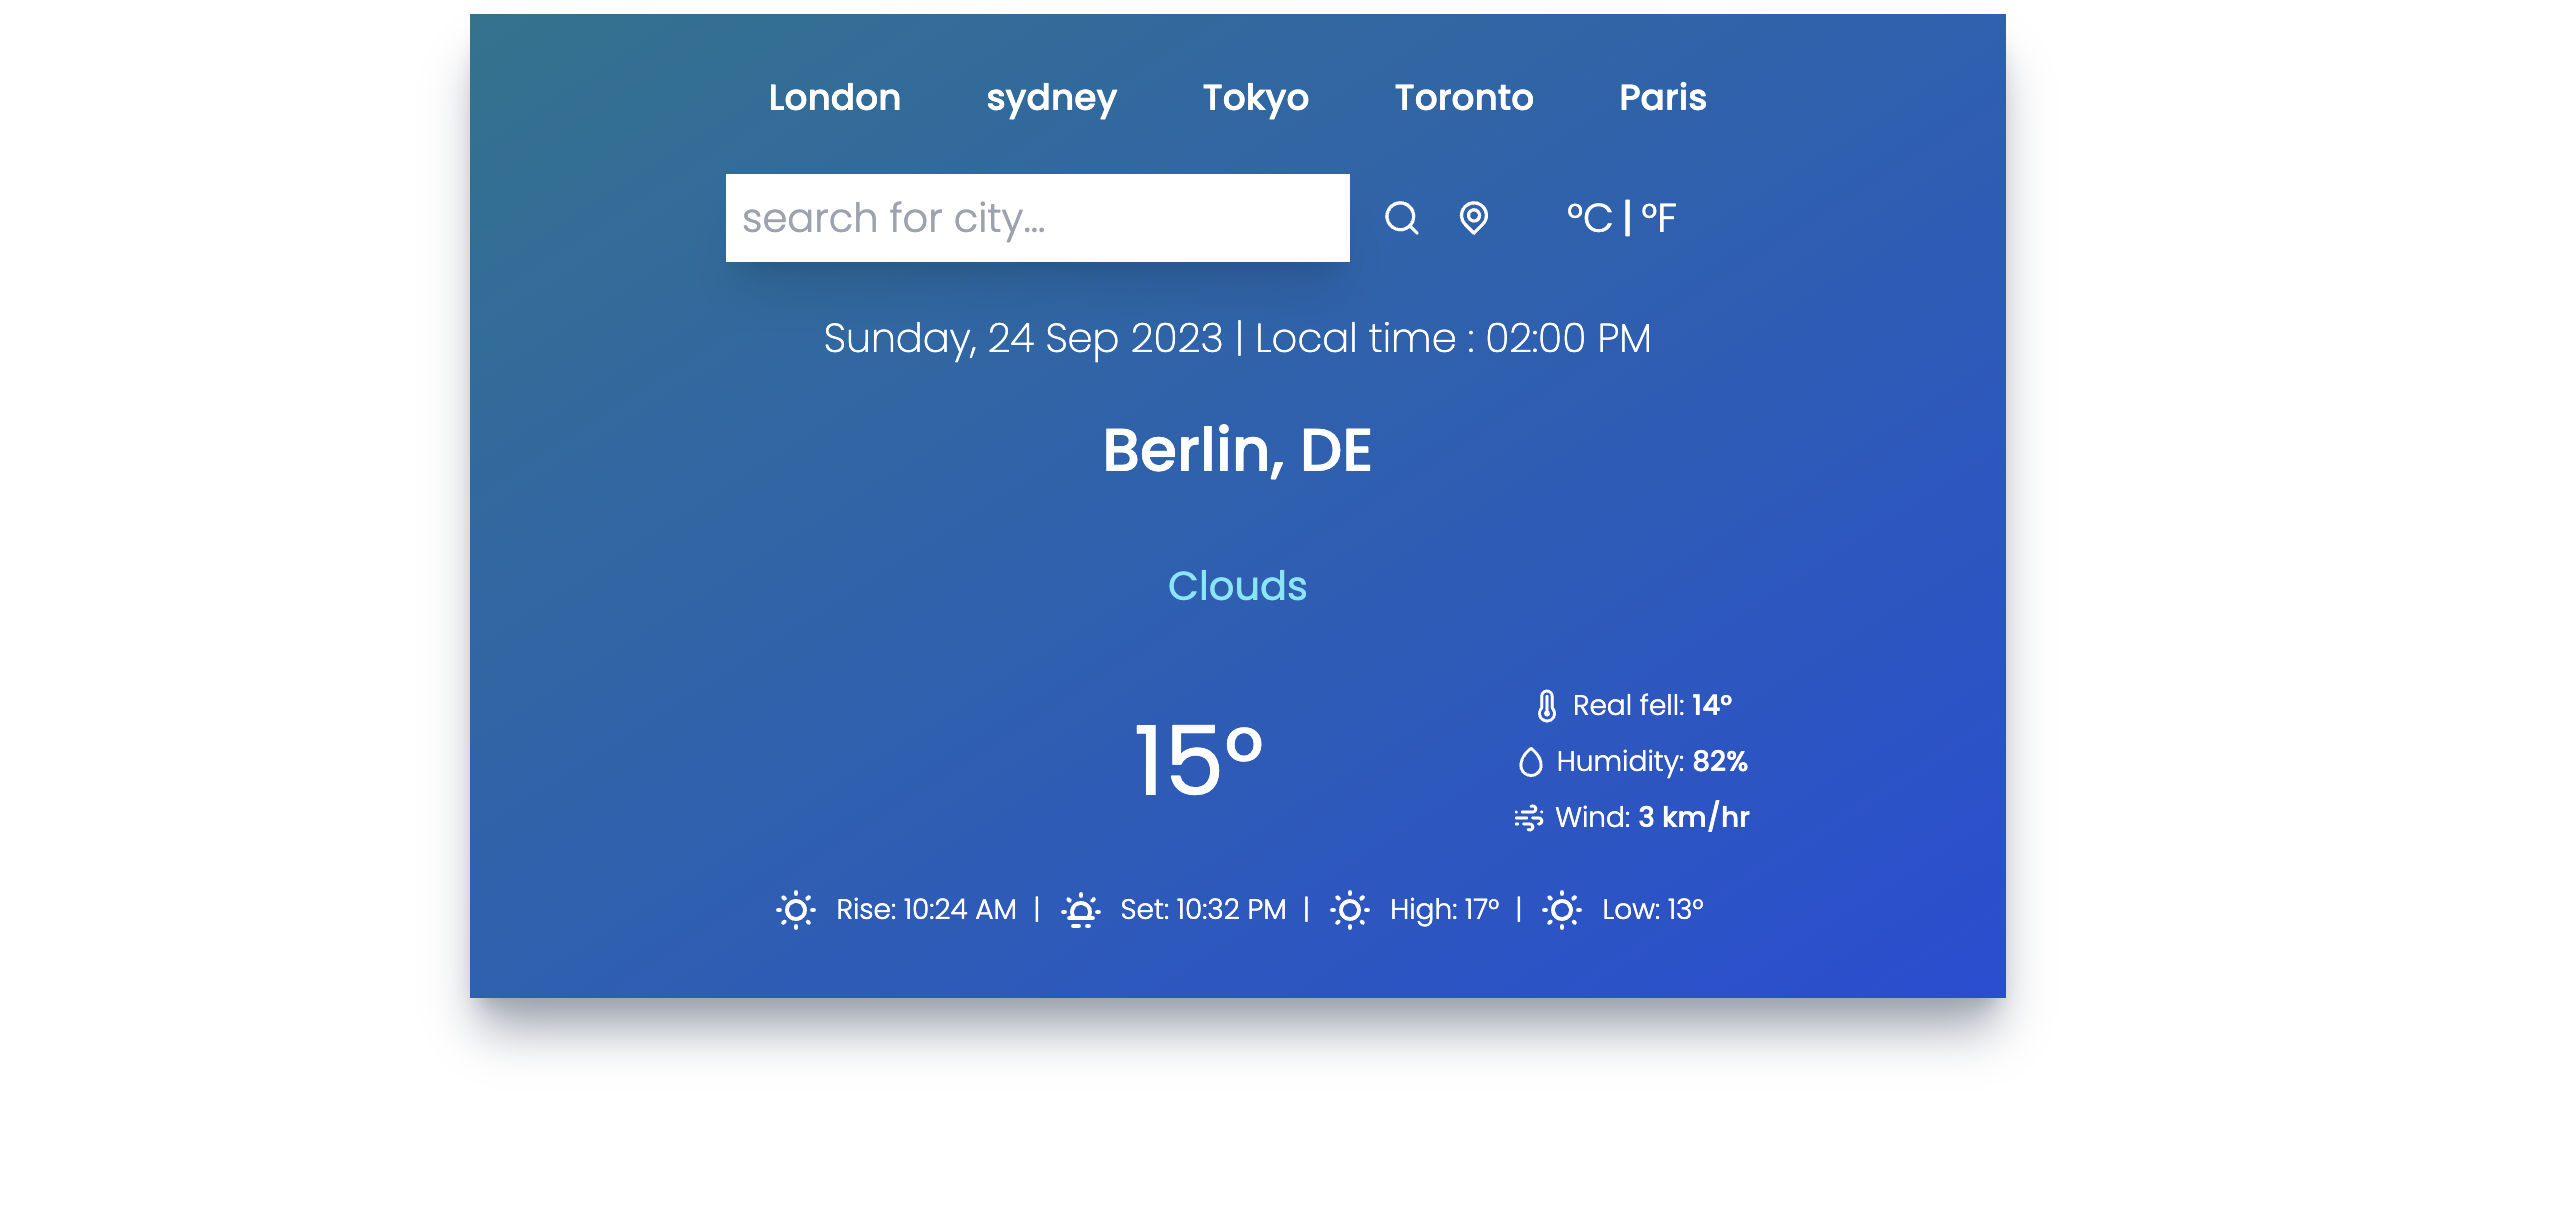Focus the search for city field
This screenshot has width=2562, height=1214.
click(1037, 218)
